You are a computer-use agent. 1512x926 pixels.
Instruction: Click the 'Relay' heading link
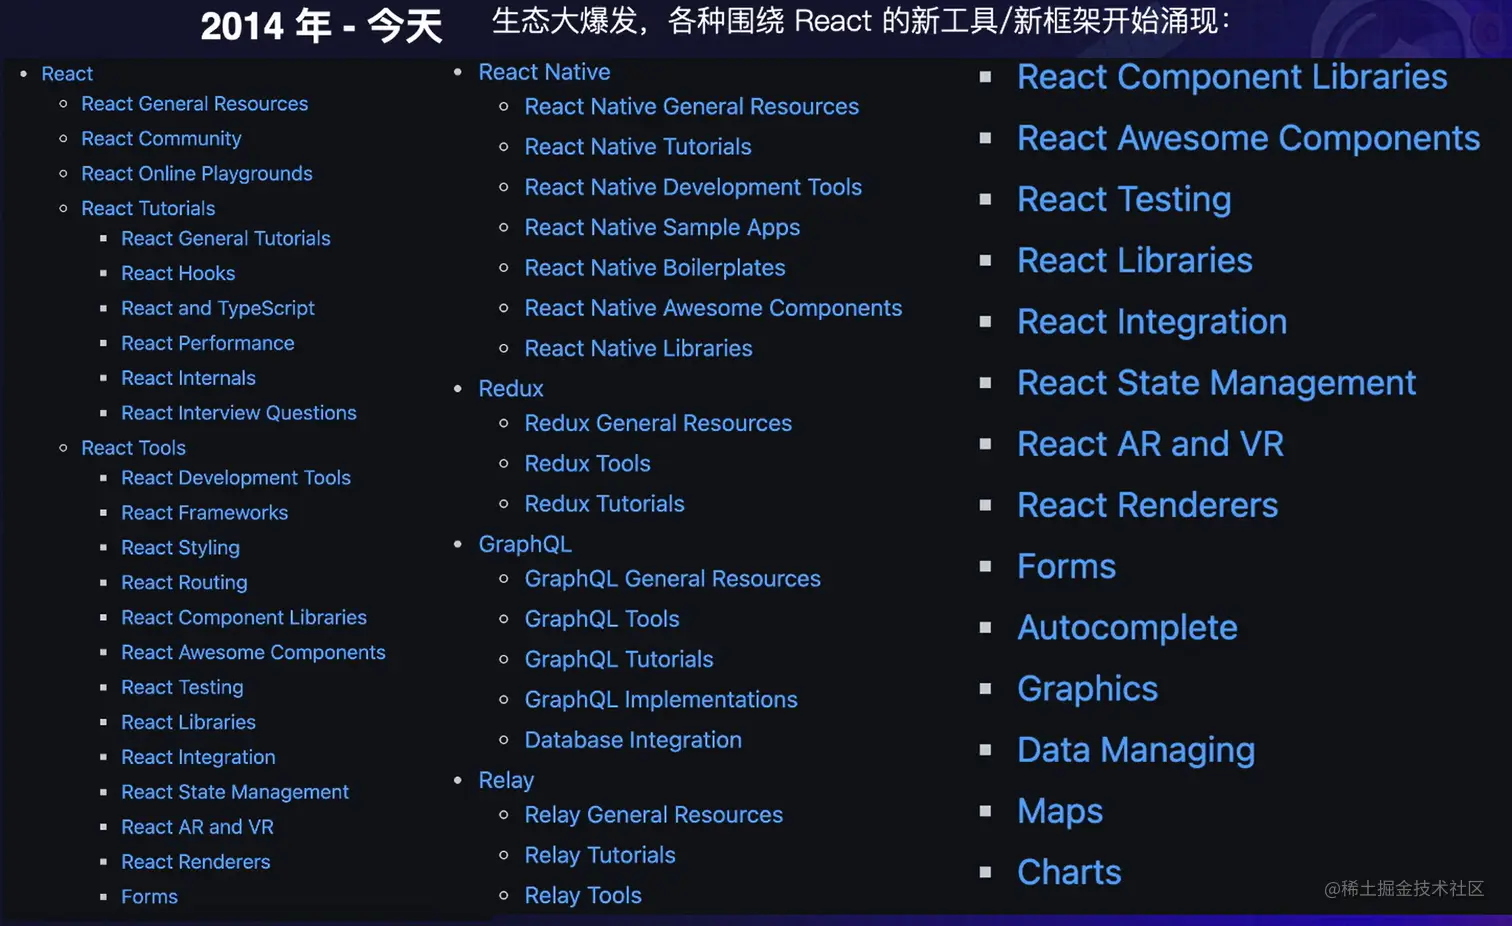506,781
